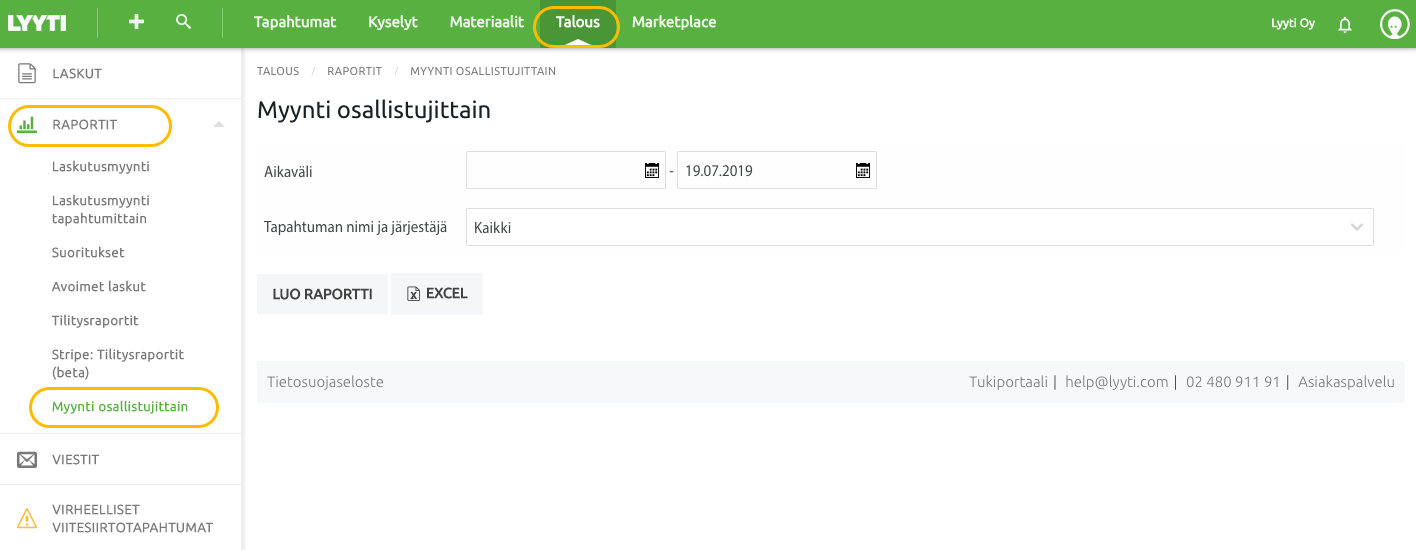Open Laskutusmyynti report in sidebar
The image size is (1416, 550).
tap(101, 167)
